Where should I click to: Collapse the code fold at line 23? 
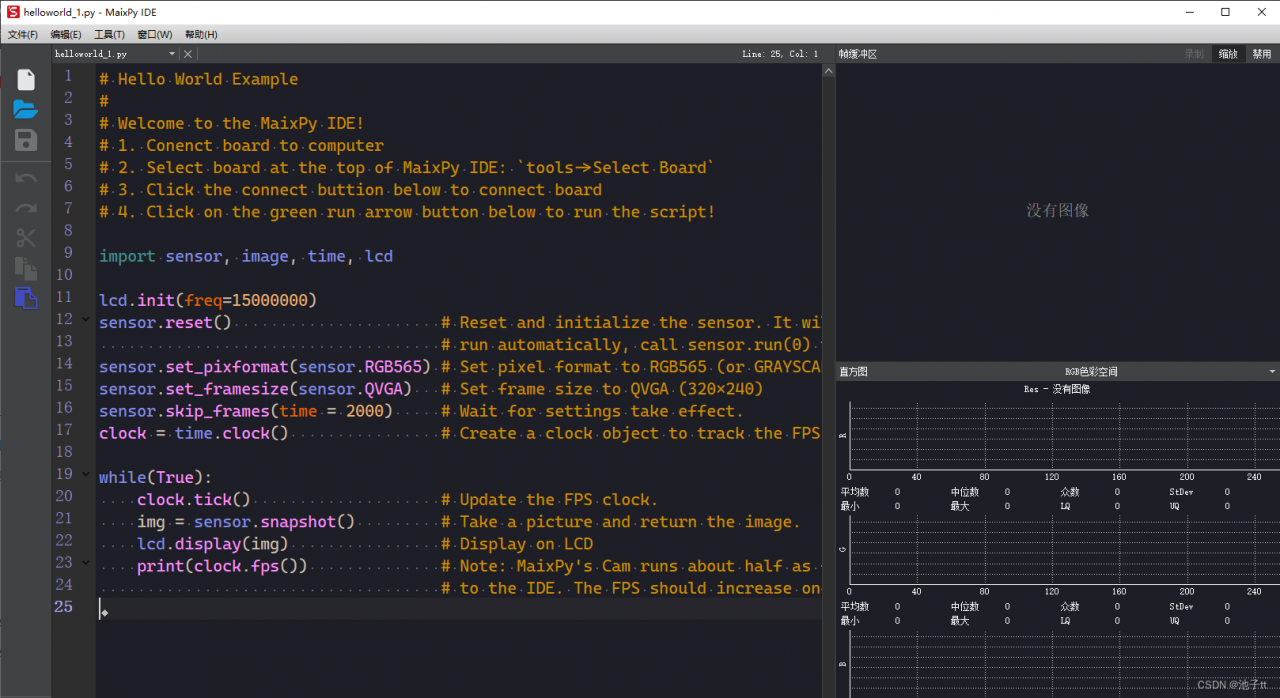click(86, 565)
